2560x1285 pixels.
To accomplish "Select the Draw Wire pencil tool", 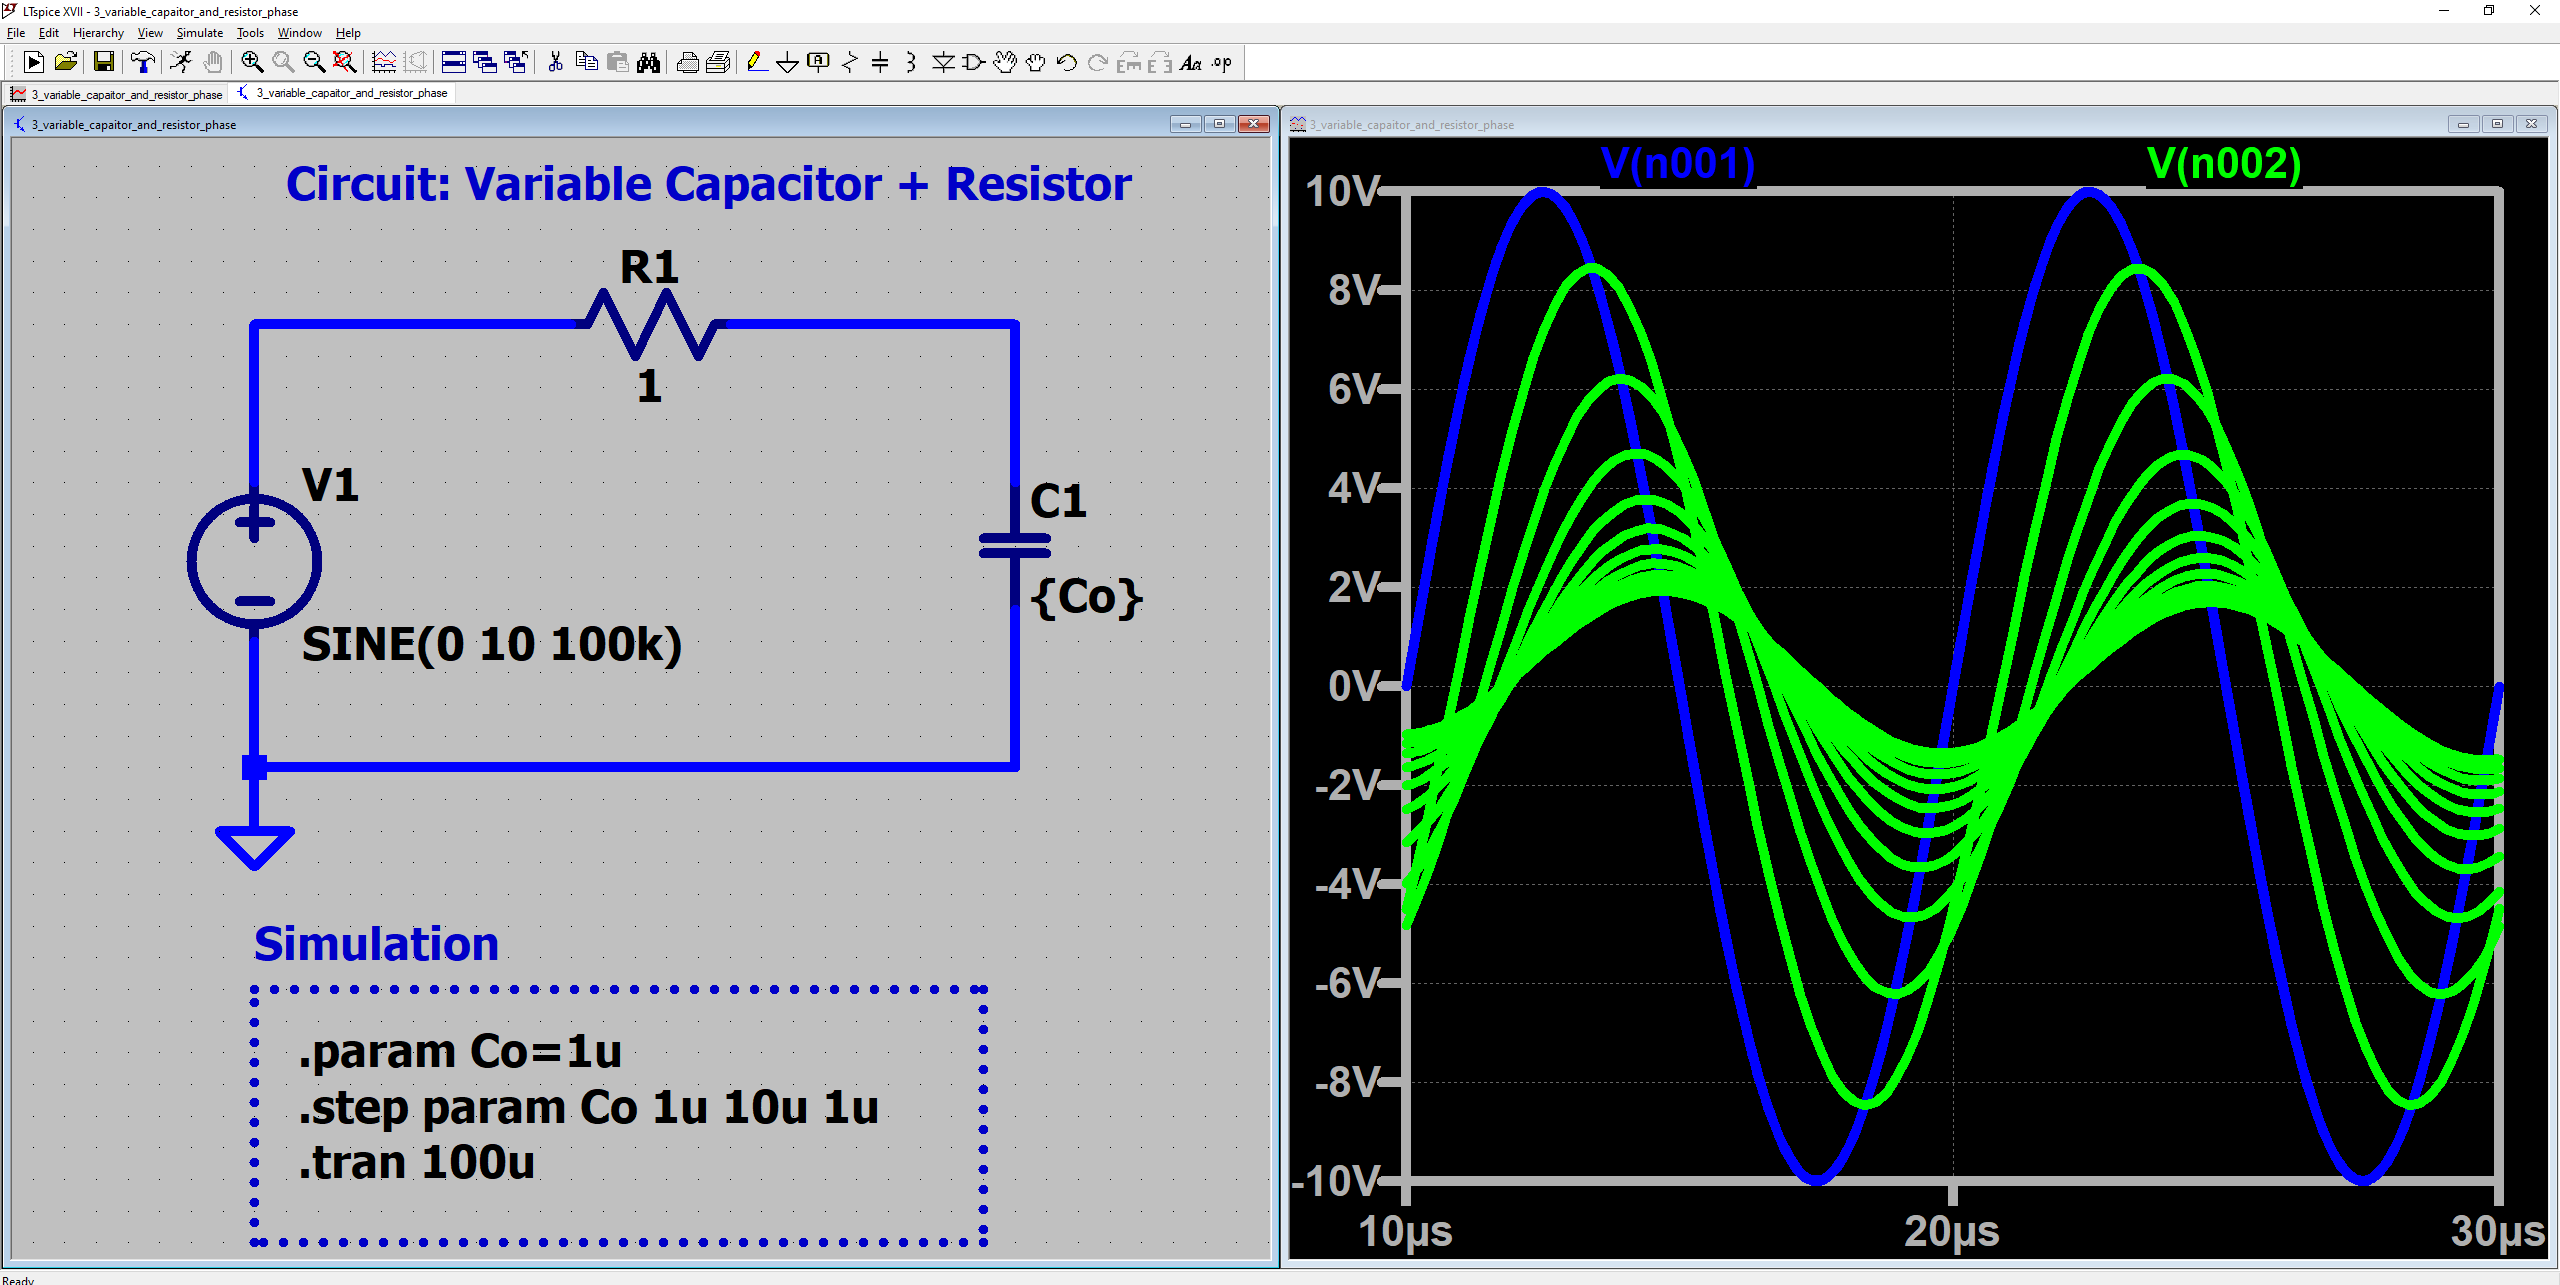I will point(757,63).
